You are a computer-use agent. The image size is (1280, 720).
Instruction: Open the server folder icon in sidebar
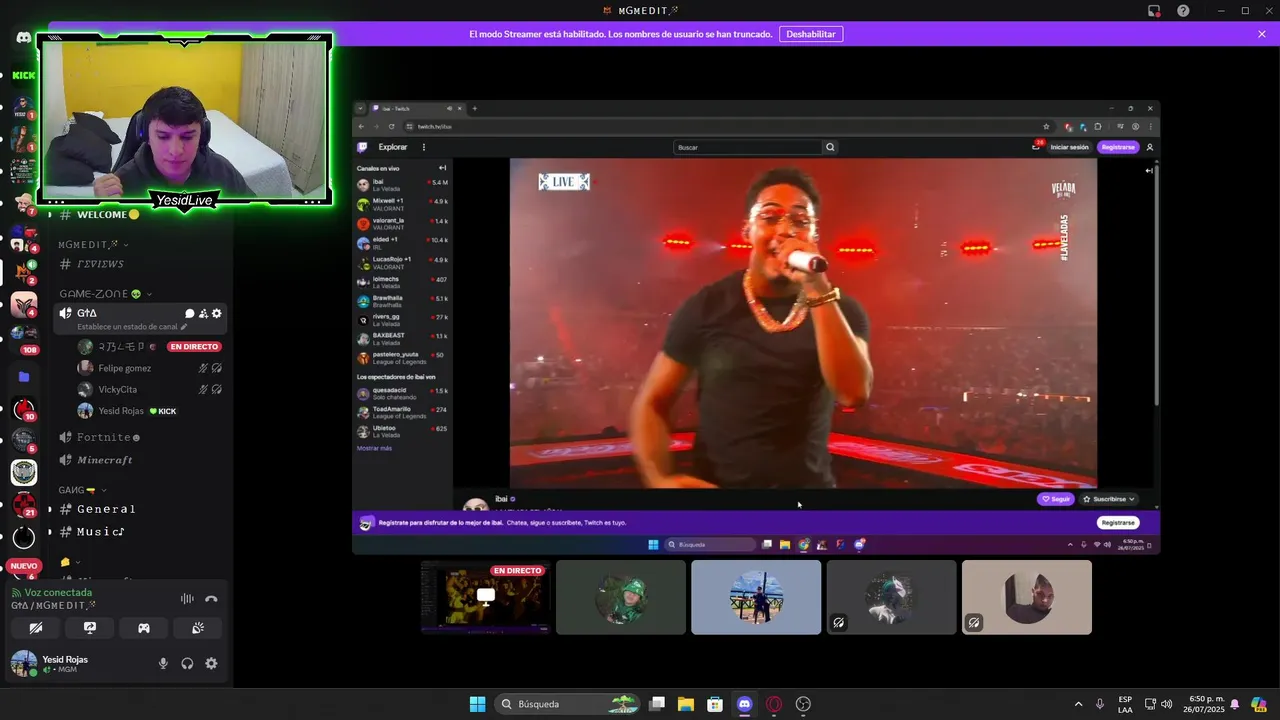click(x=24, y=377)
